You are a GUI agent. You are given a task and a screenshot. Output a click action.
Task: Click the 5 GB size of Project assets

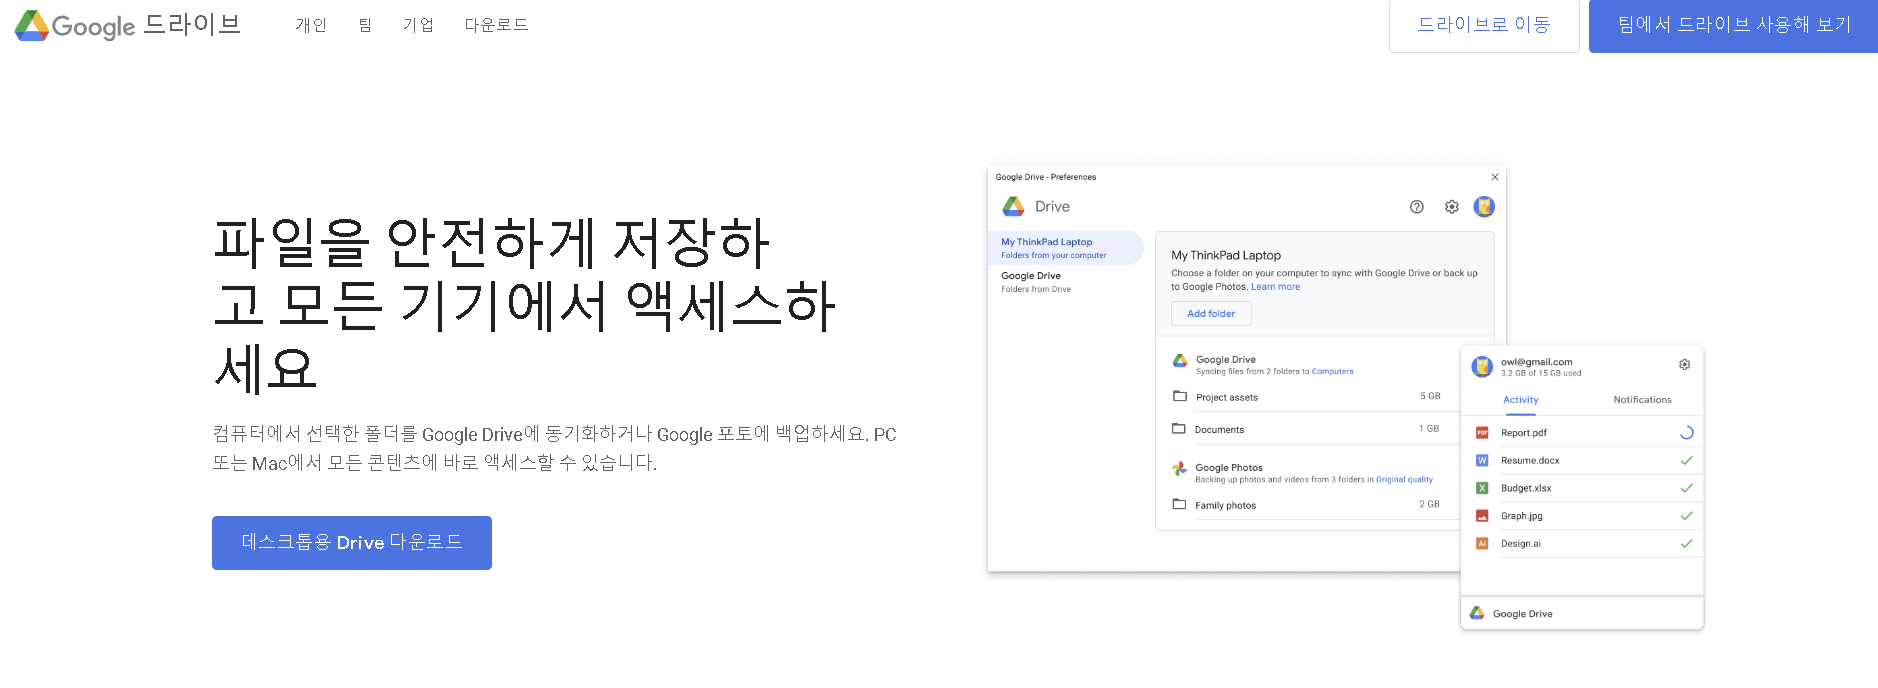pos(1430,396)
